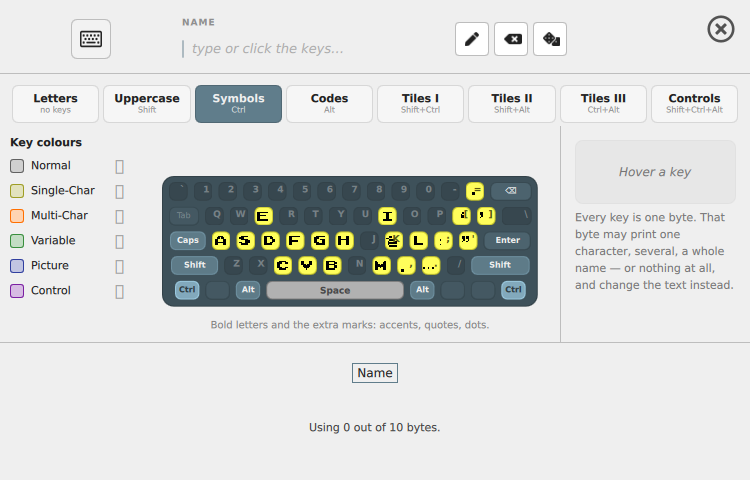Screen dimensions: 750x480
Task: Select the Controls tab
Action: pos(695,104)
